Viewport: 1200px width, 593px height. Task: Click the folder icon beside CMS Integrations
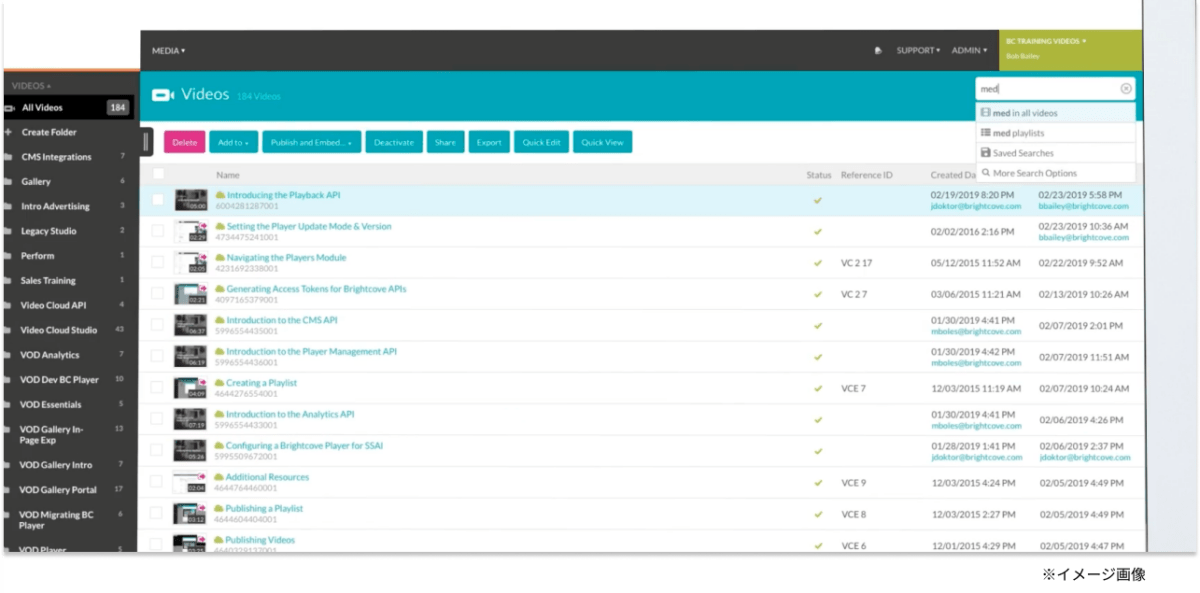(9, 157)
